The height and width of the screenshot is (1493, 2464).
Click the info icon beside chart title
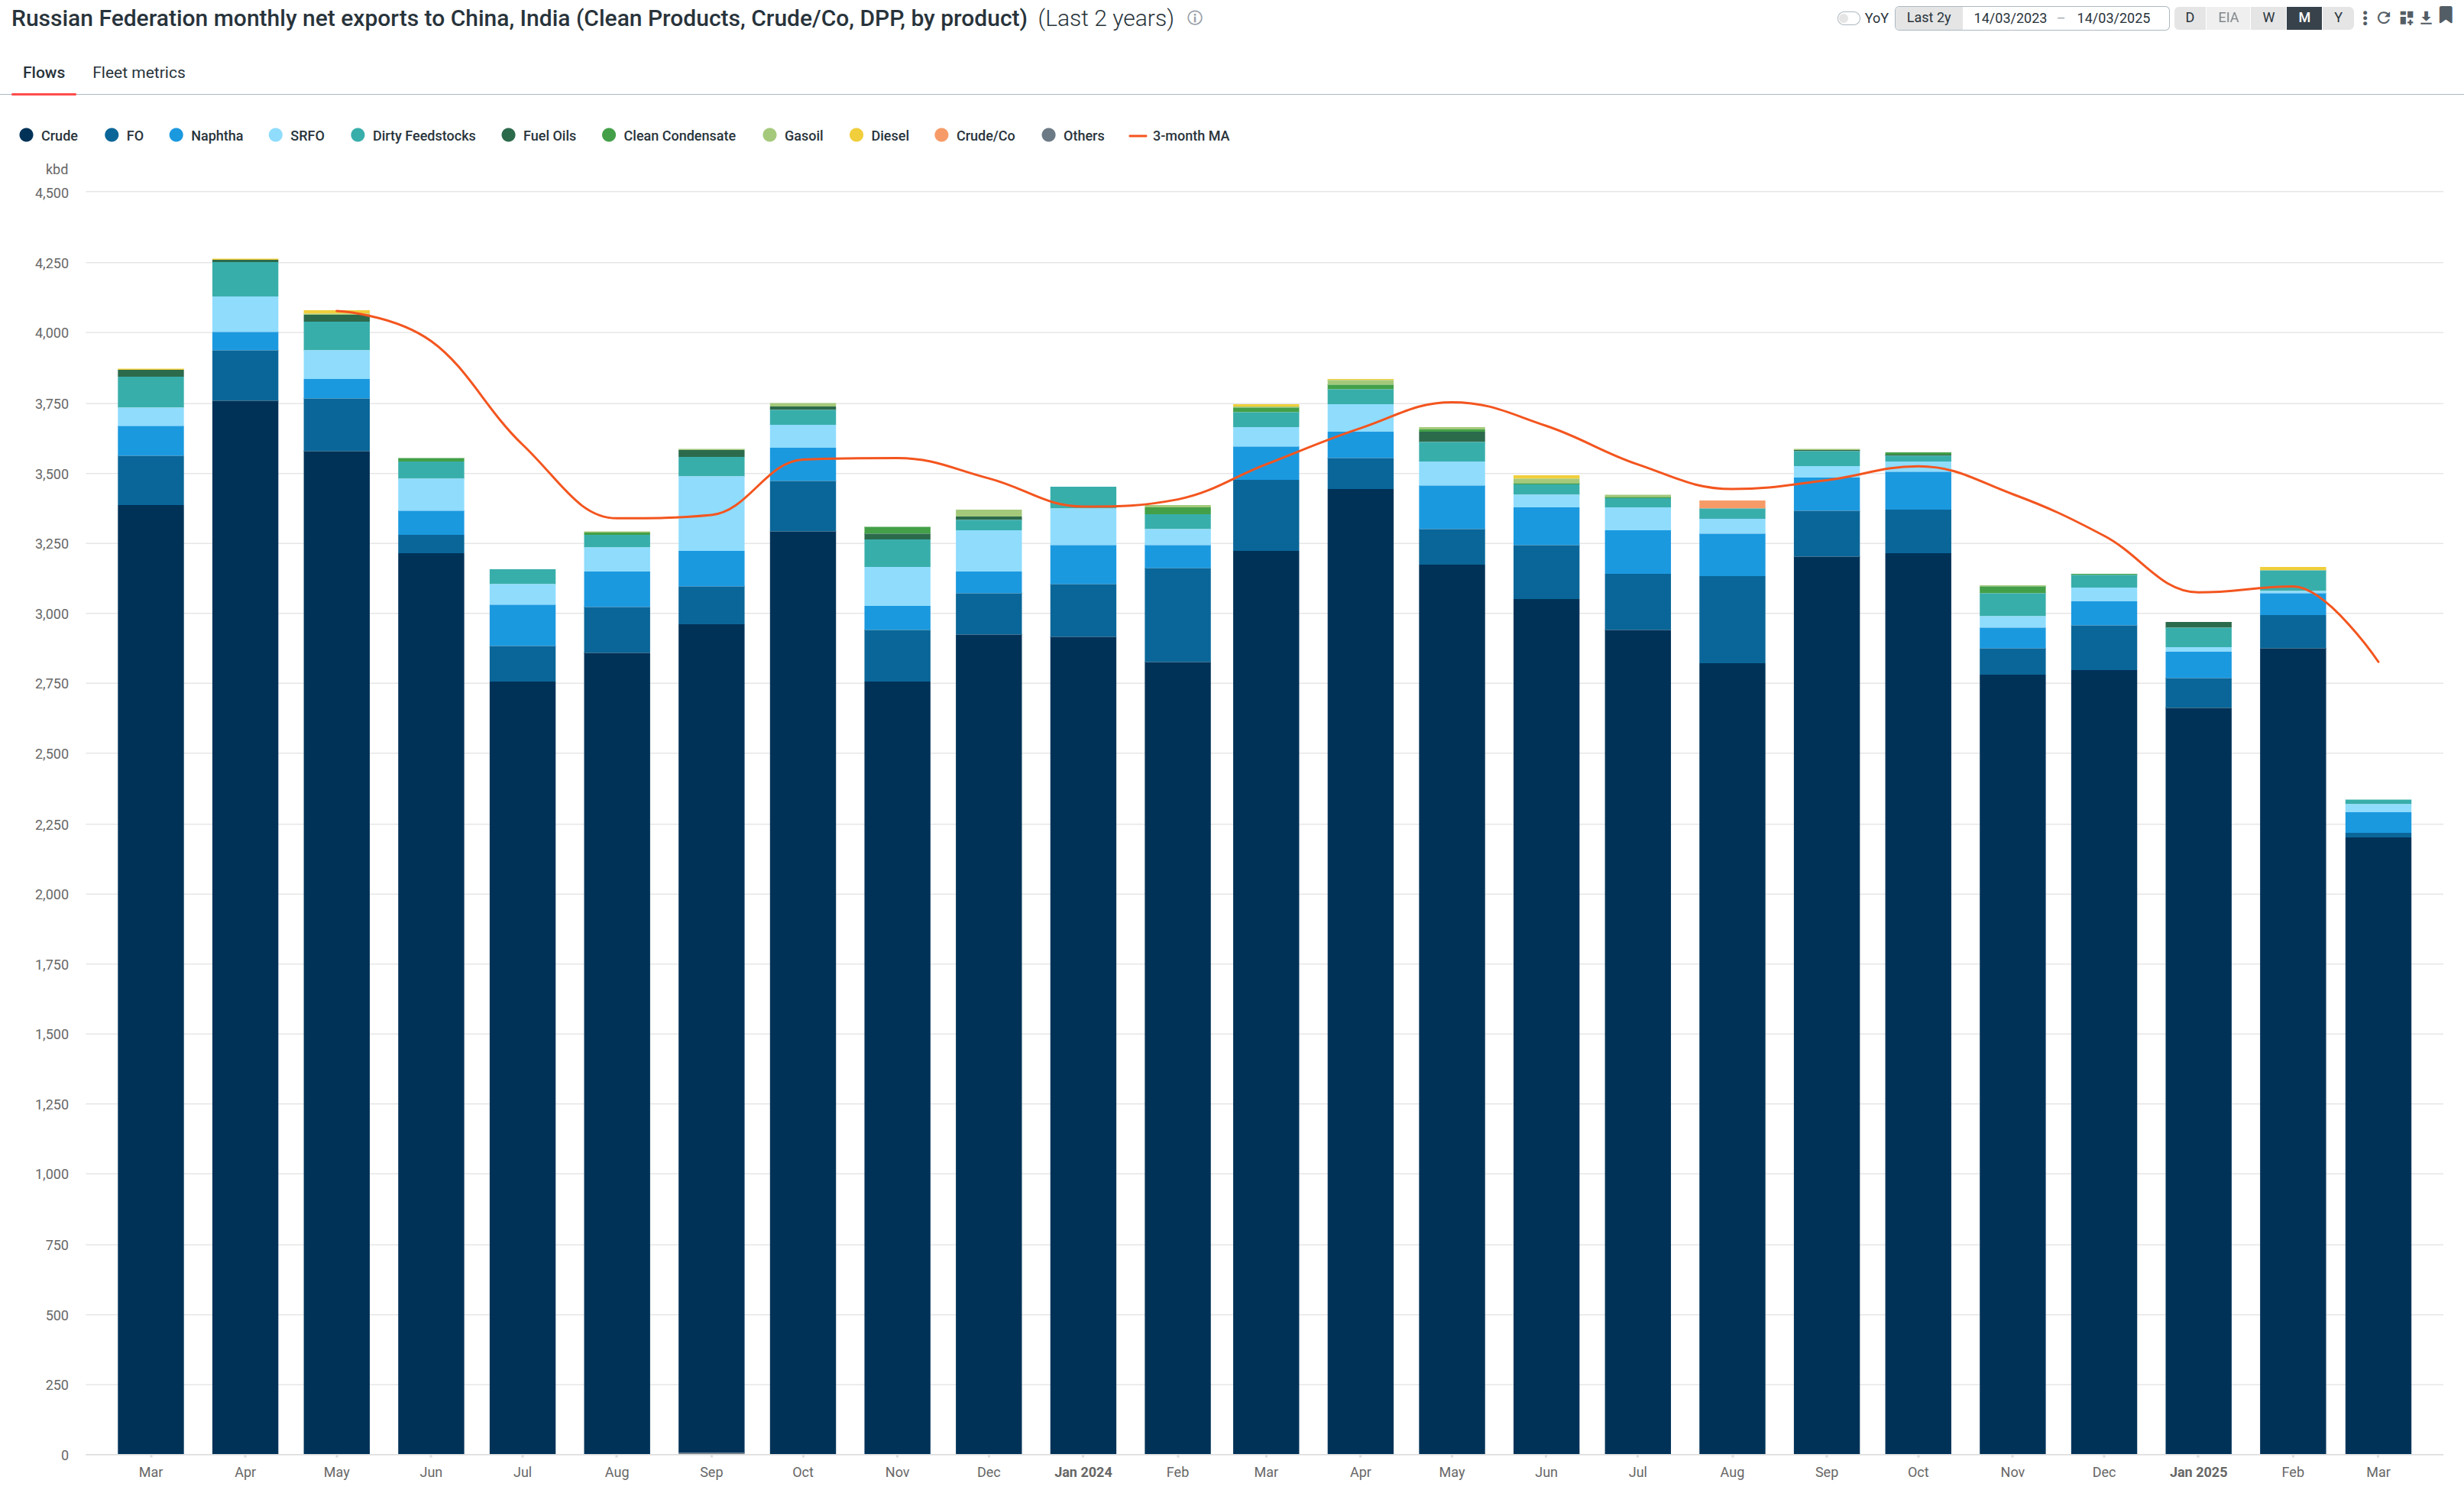(x=1194, y=18)
